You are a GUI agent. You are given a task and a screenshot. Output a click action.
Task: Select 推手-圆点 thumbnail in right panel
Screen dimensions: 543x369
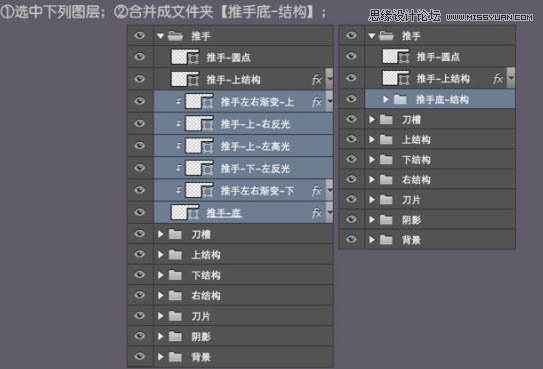click(390, 56)
